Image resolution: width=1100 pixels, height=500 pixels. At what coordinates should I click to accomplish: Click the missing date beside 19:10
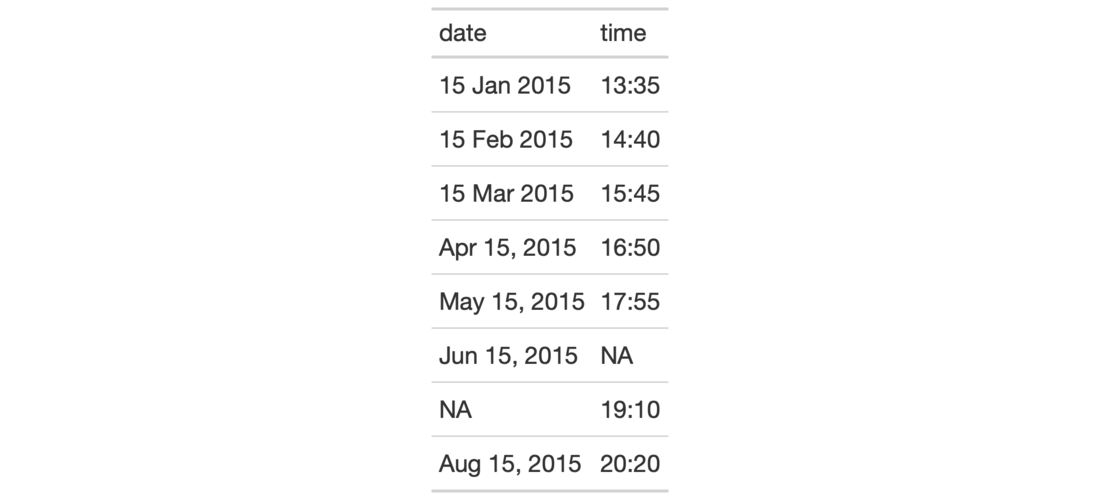[x=455, y=409]
